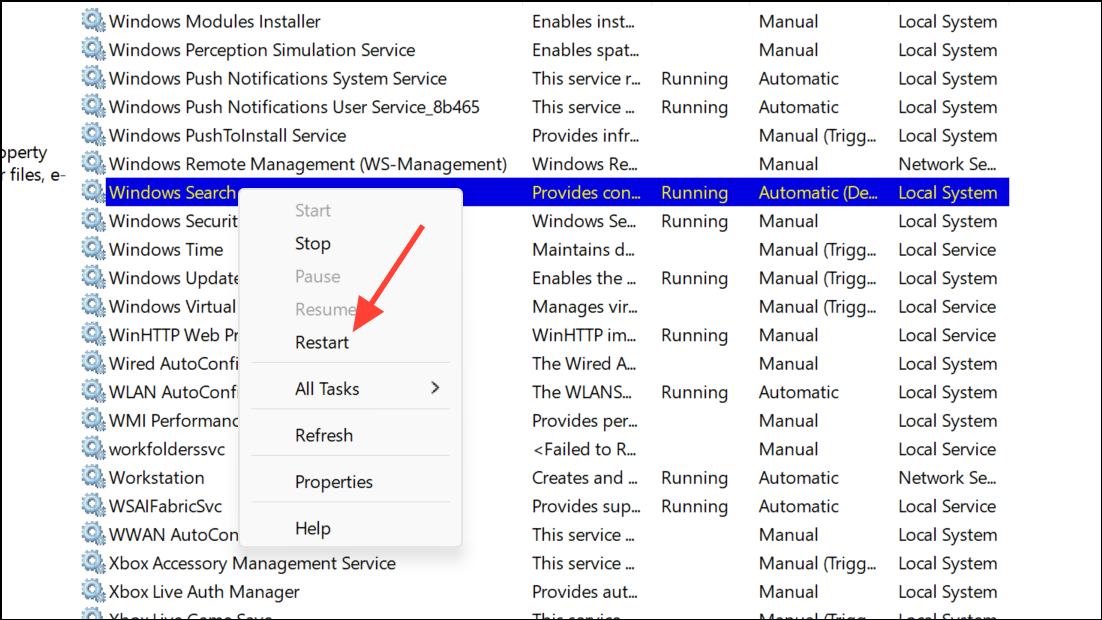Click gear icon of Wired AutoConfig
Screen dimensions: 1102x620
pos(93,363)
